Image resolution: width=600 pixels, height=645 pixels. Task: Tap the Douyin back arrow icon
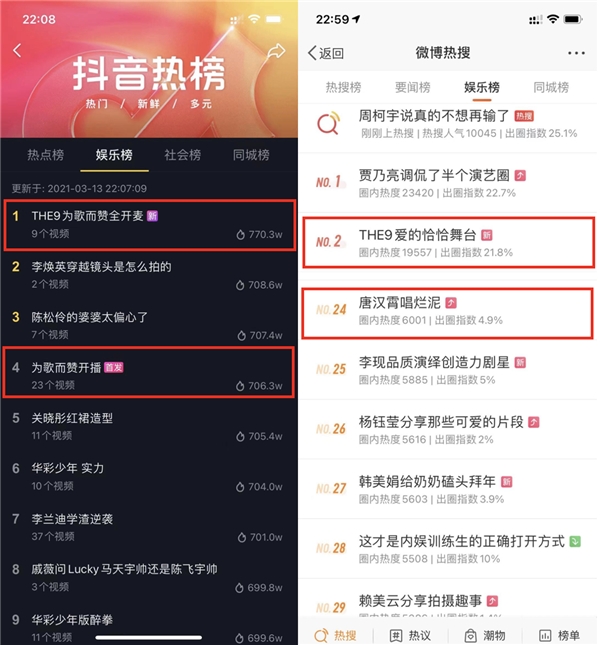17,51
